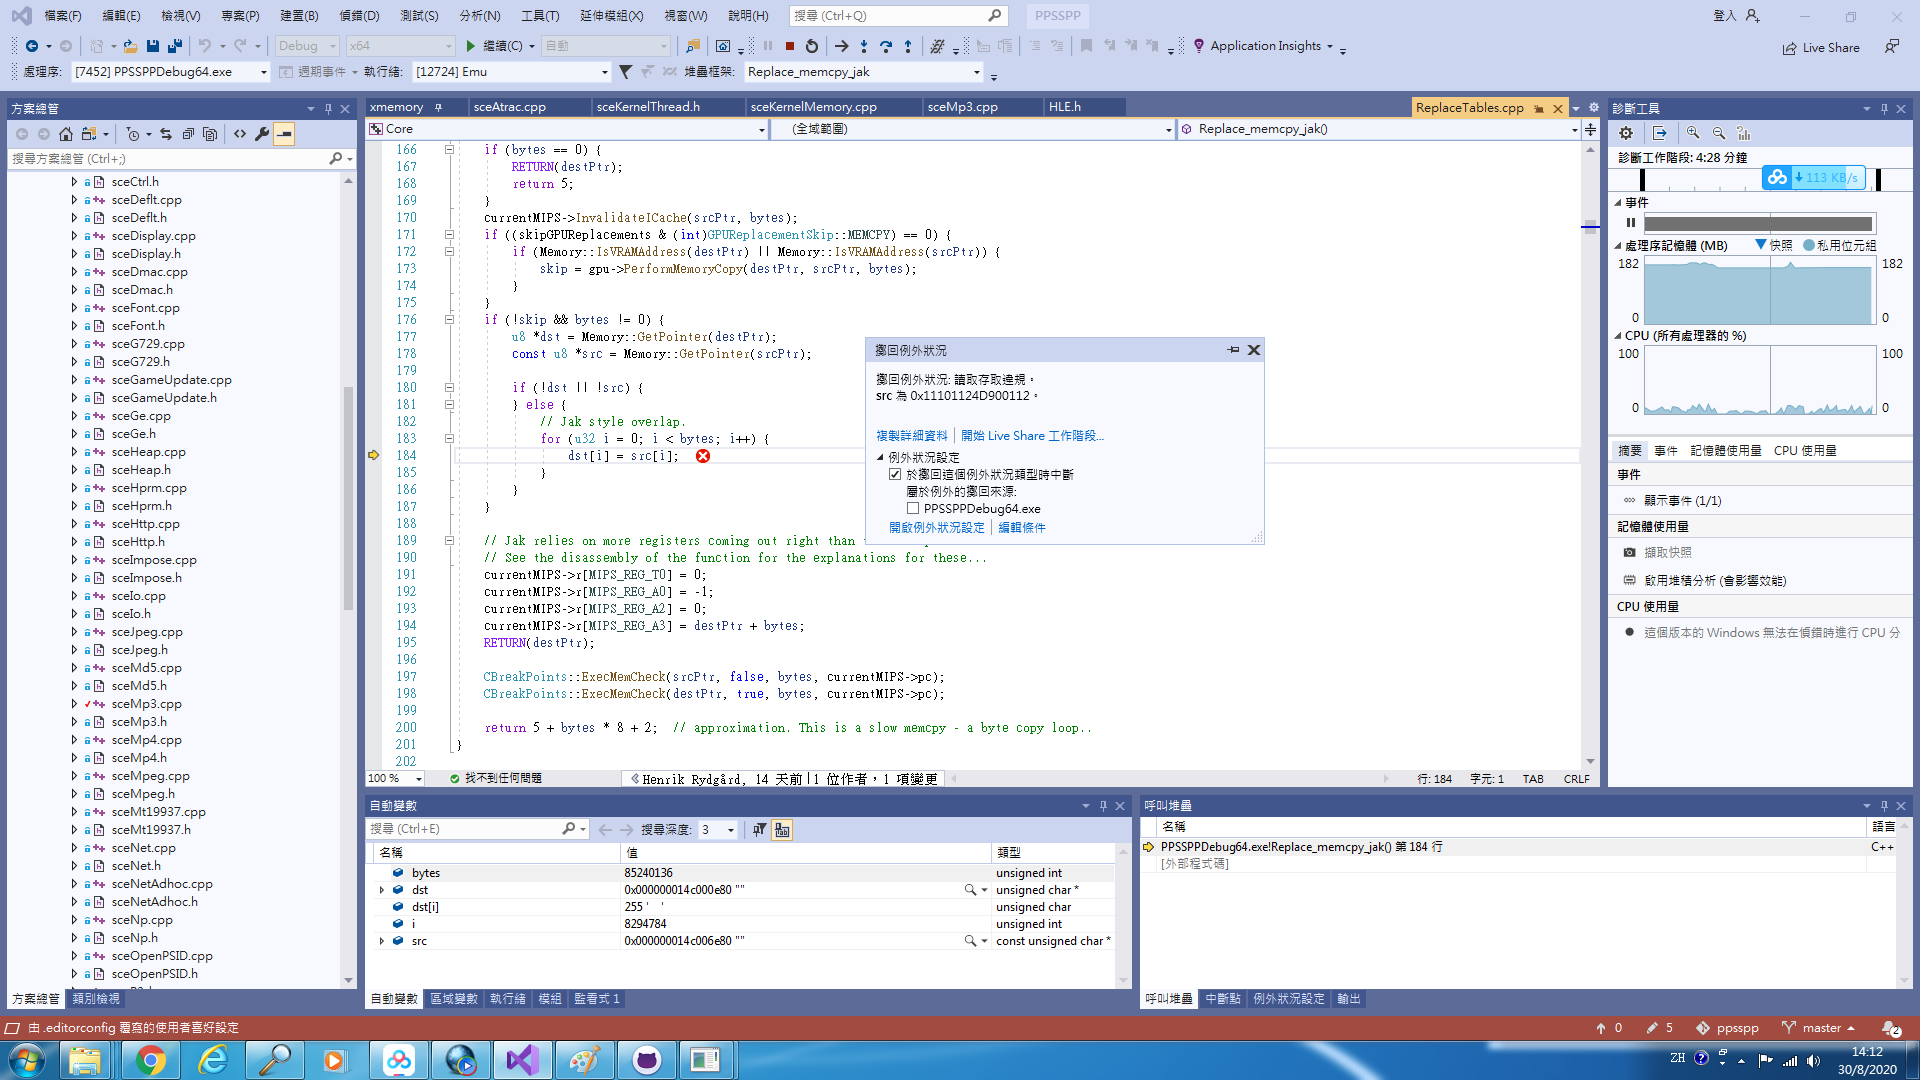Expand the dst variable in Autos
The image size is (1920, 1080).
pos(381,890)
